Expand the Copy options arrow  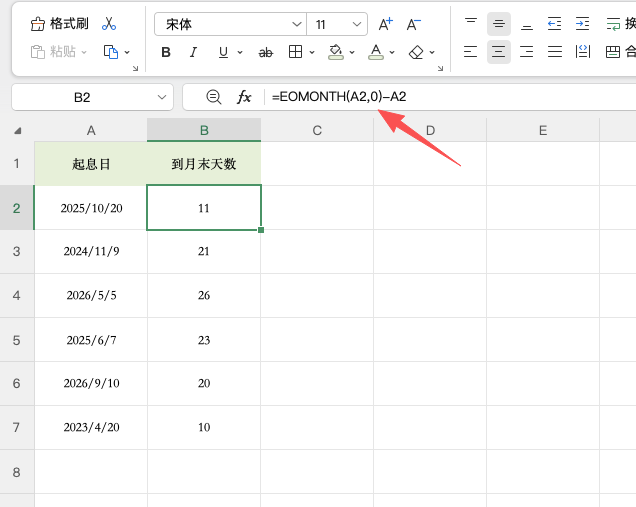pyautogui.click(x=127, y=52)
